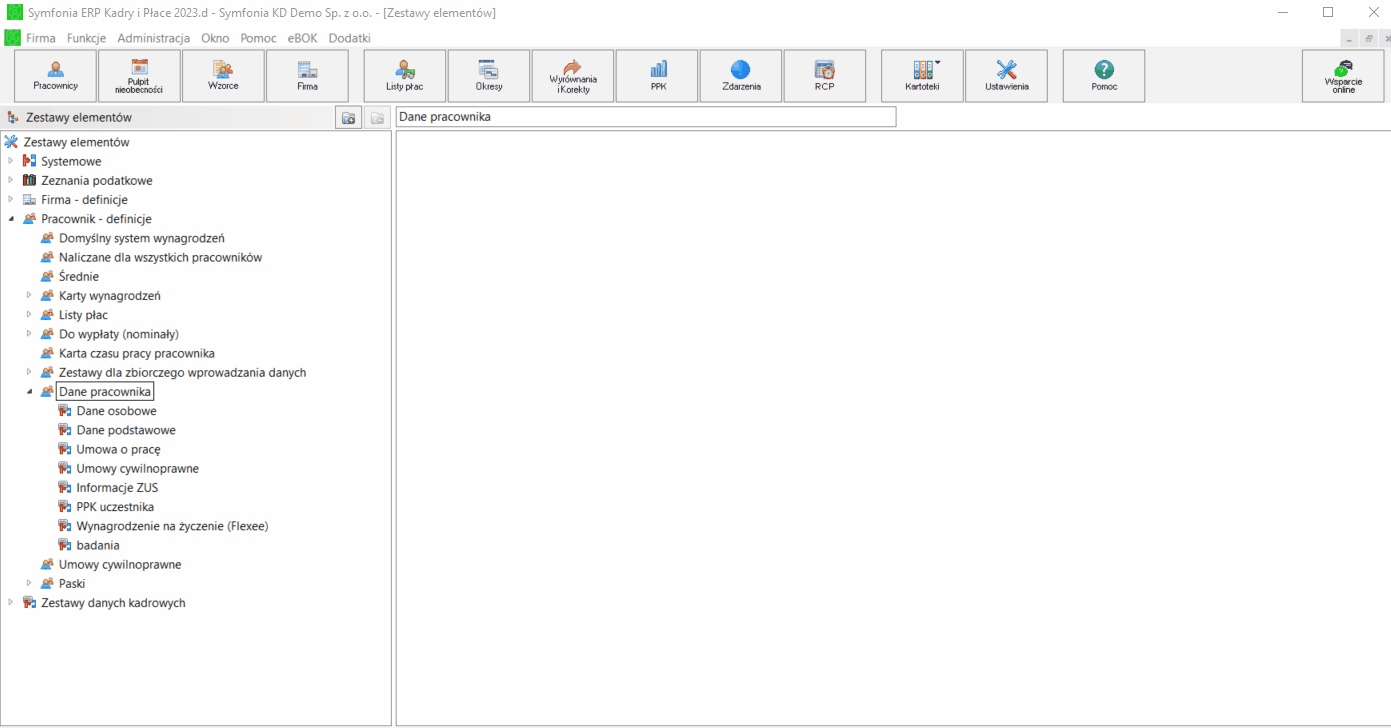Open the Zdarzenia toolbar button

coord(741,76)
